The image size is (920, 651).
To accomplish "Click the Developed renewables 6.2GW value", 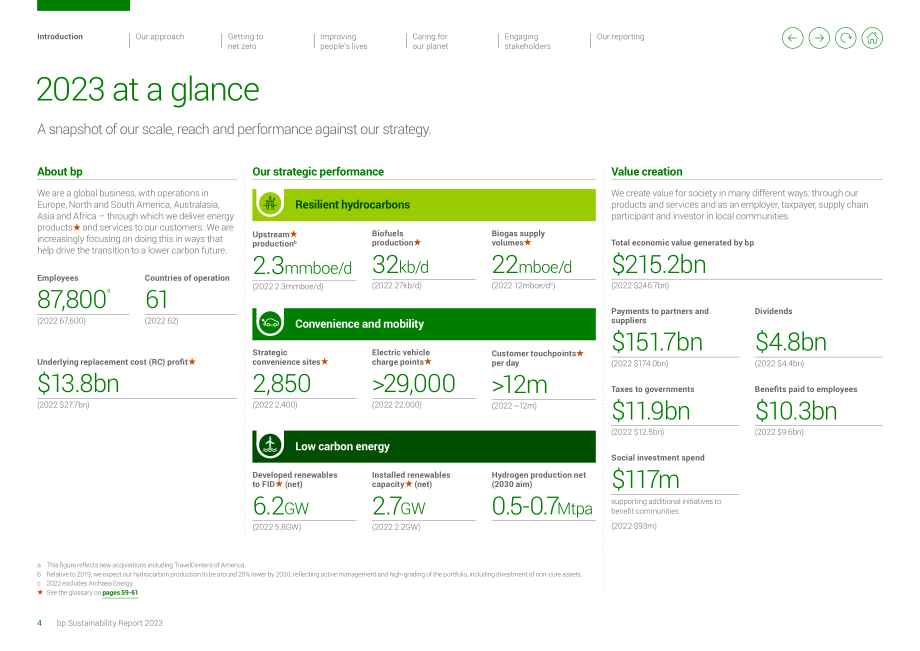I will coord(280,506).
